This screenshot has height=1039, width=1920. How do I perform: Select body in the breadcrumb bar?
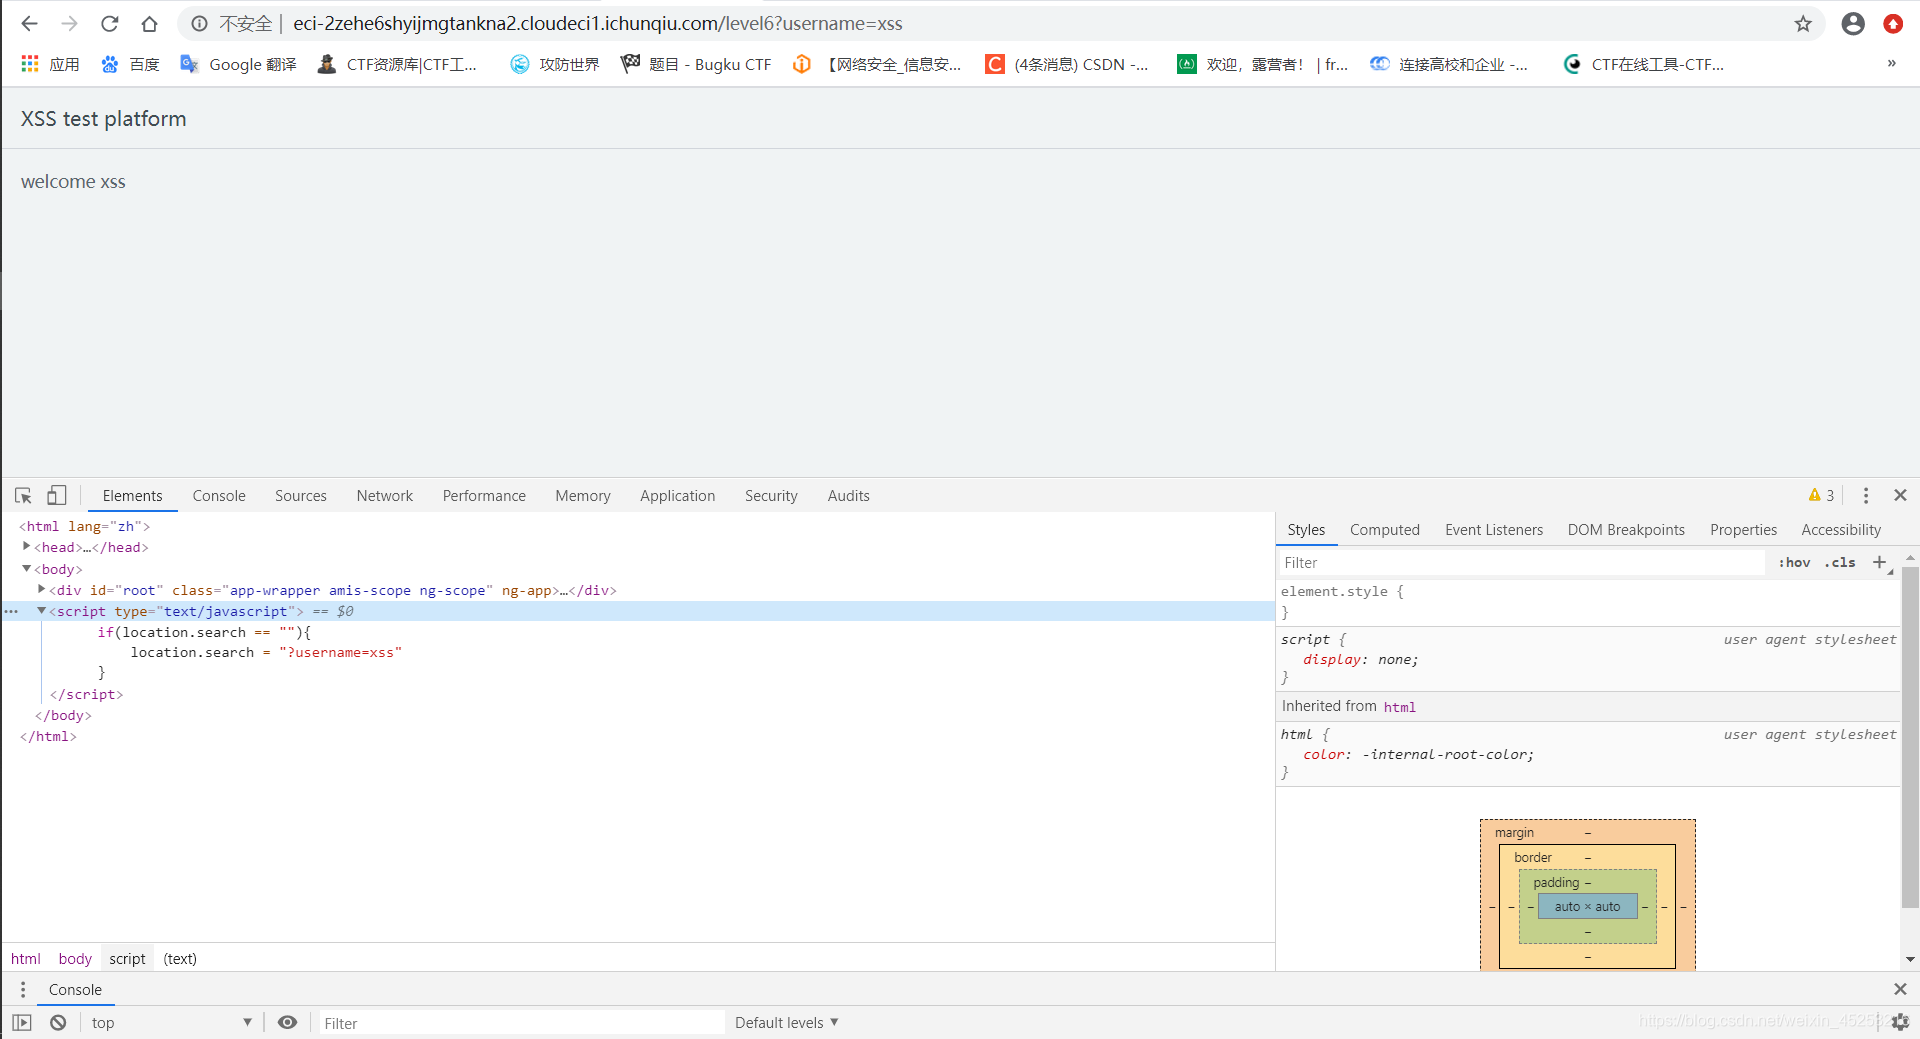click(x=75, y=958)
